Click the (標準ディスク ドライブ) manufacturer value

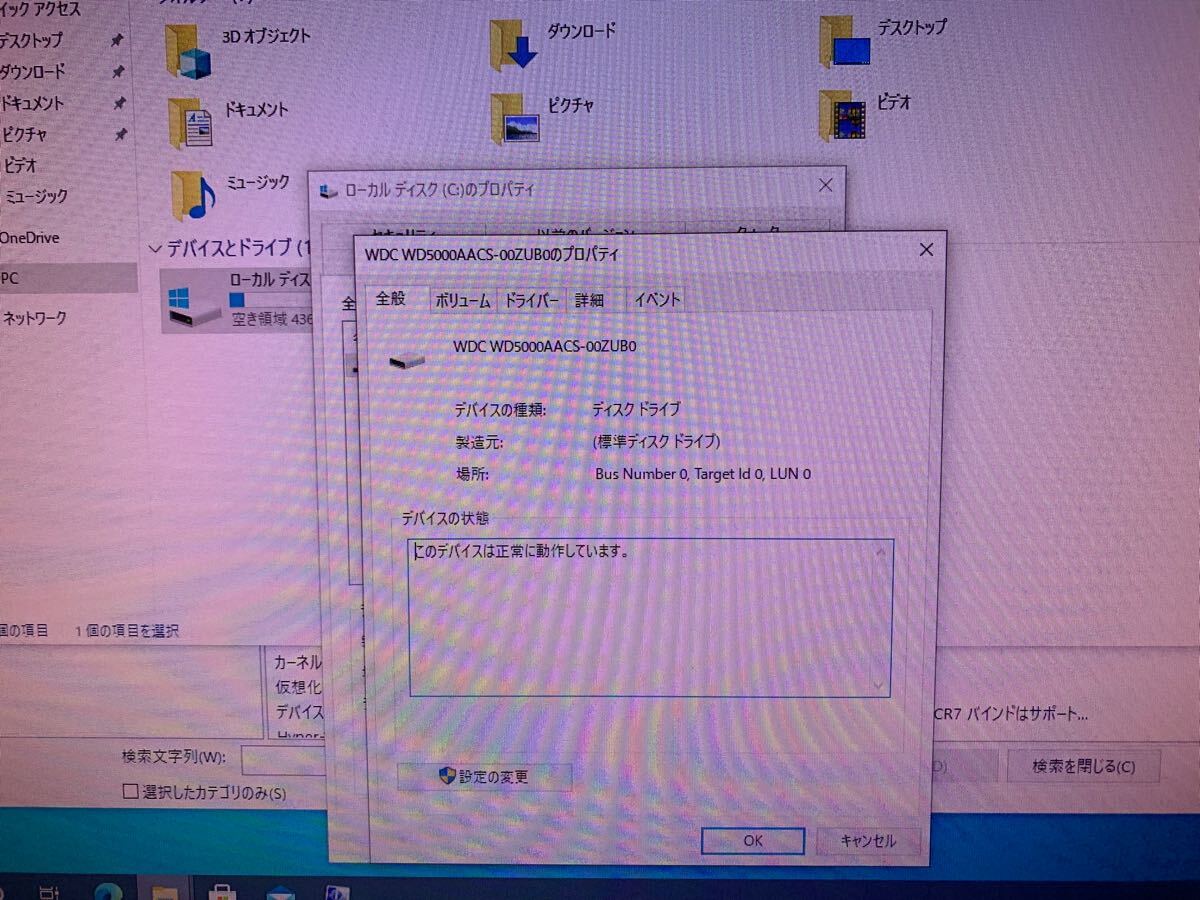(656, 441)
